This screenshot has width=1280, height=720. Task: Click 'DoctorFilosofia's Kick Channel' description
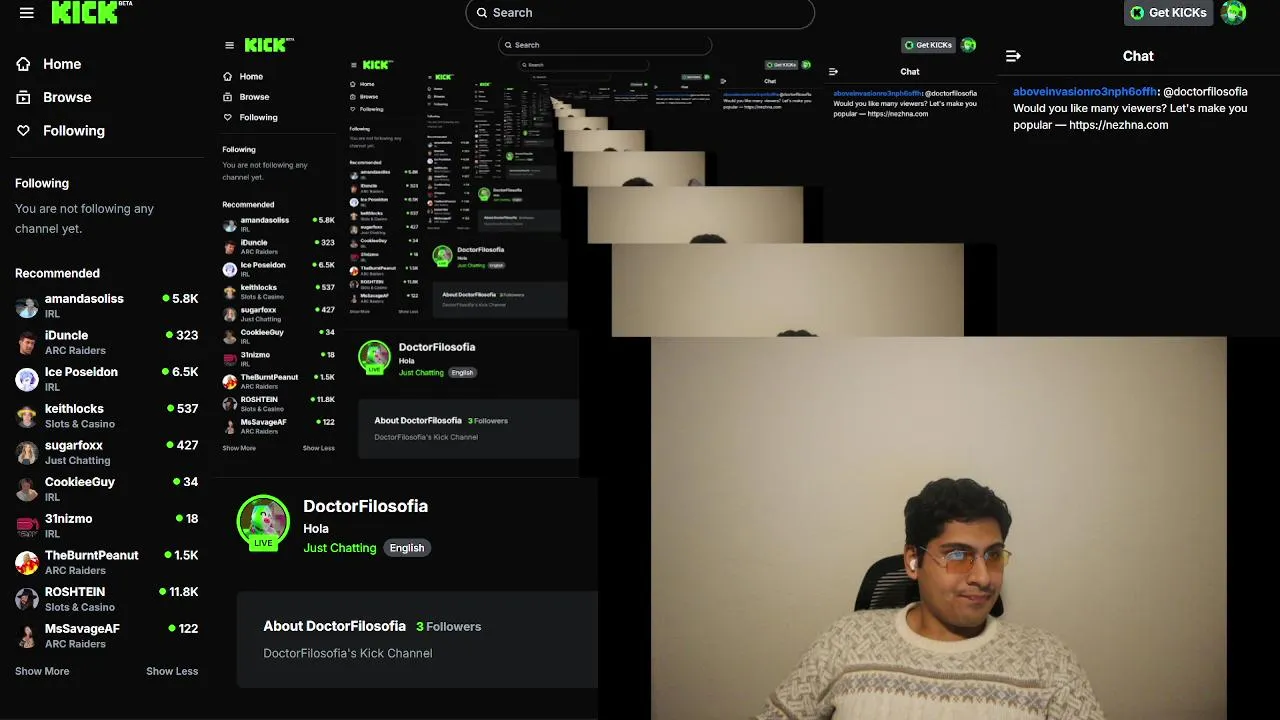(x=348, y=653)
